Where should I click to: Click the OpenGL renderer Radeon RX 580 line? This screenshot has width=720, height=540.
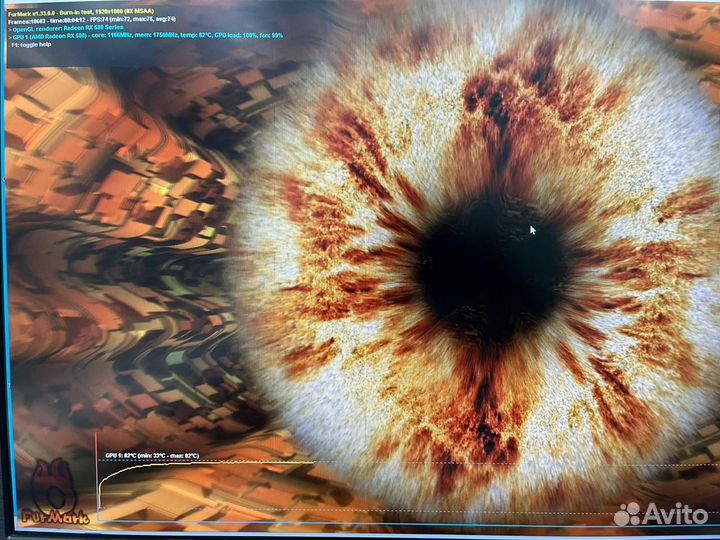(x=80, y=28)
